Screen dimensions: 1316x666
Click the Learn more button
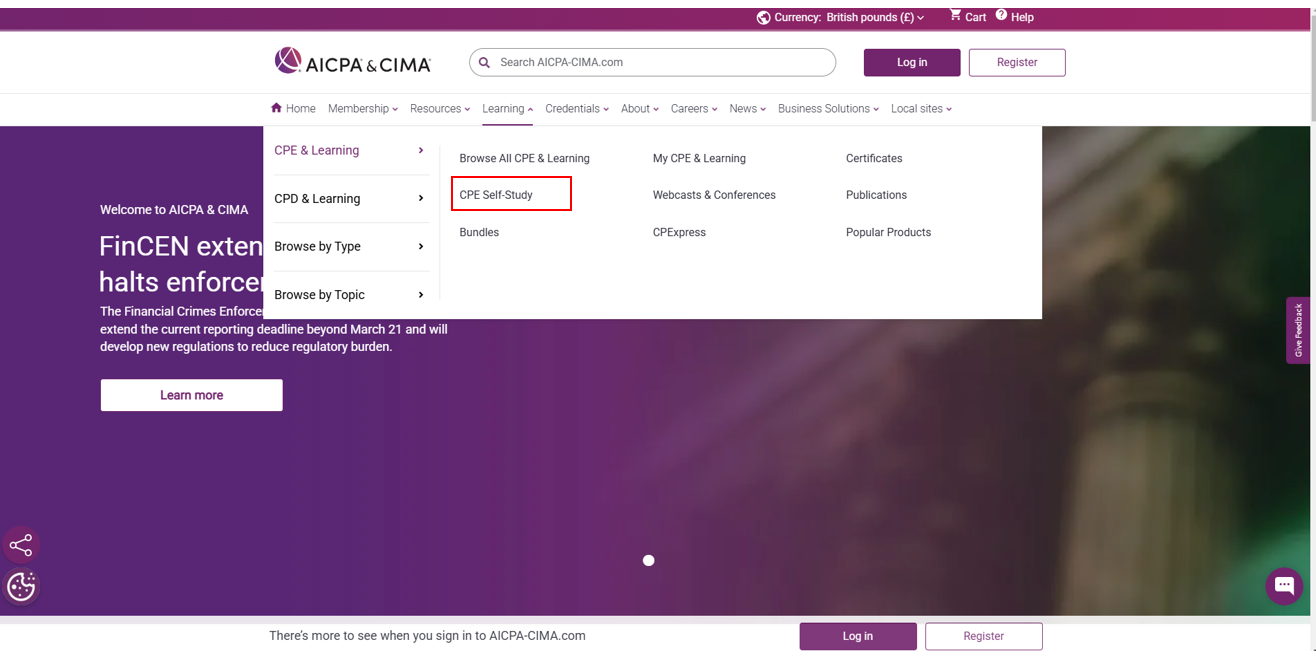point(191,395)
